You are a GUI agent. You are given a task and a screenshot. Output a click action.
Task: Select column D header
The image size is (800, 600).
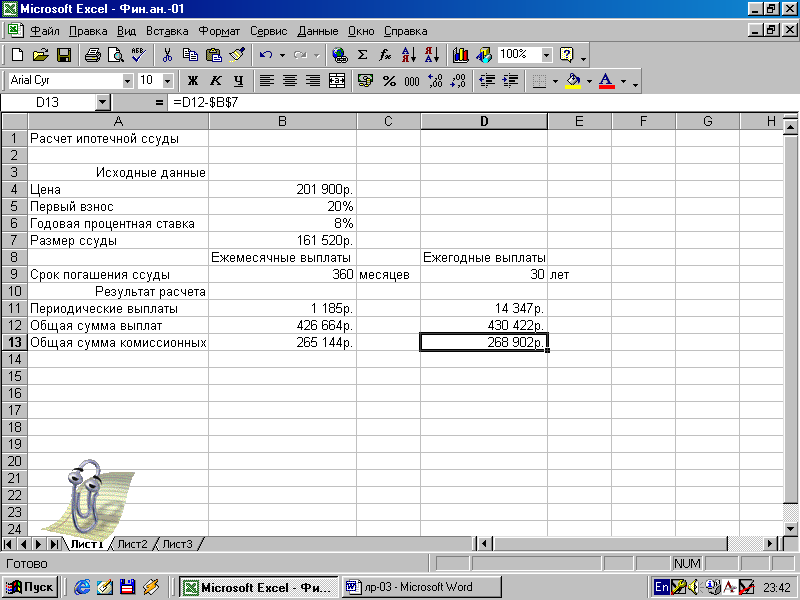point(484,121)
